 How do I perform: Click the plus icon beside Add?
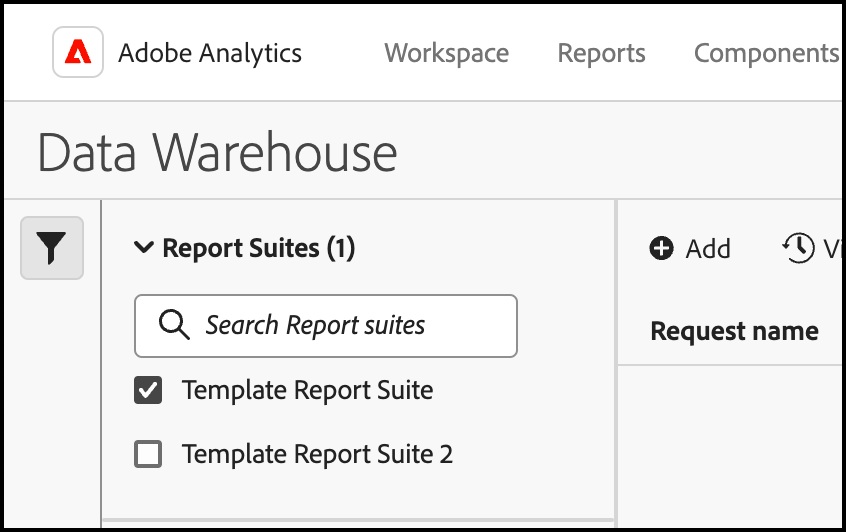tap(661, 249)
